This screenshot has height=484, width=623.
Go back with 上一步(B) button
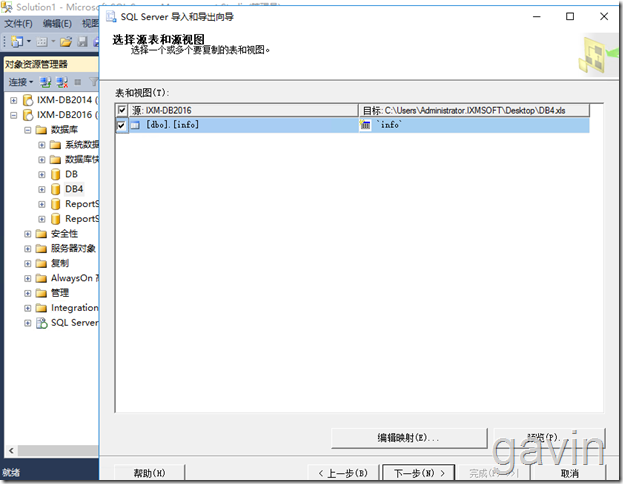[x=343, y=473]
